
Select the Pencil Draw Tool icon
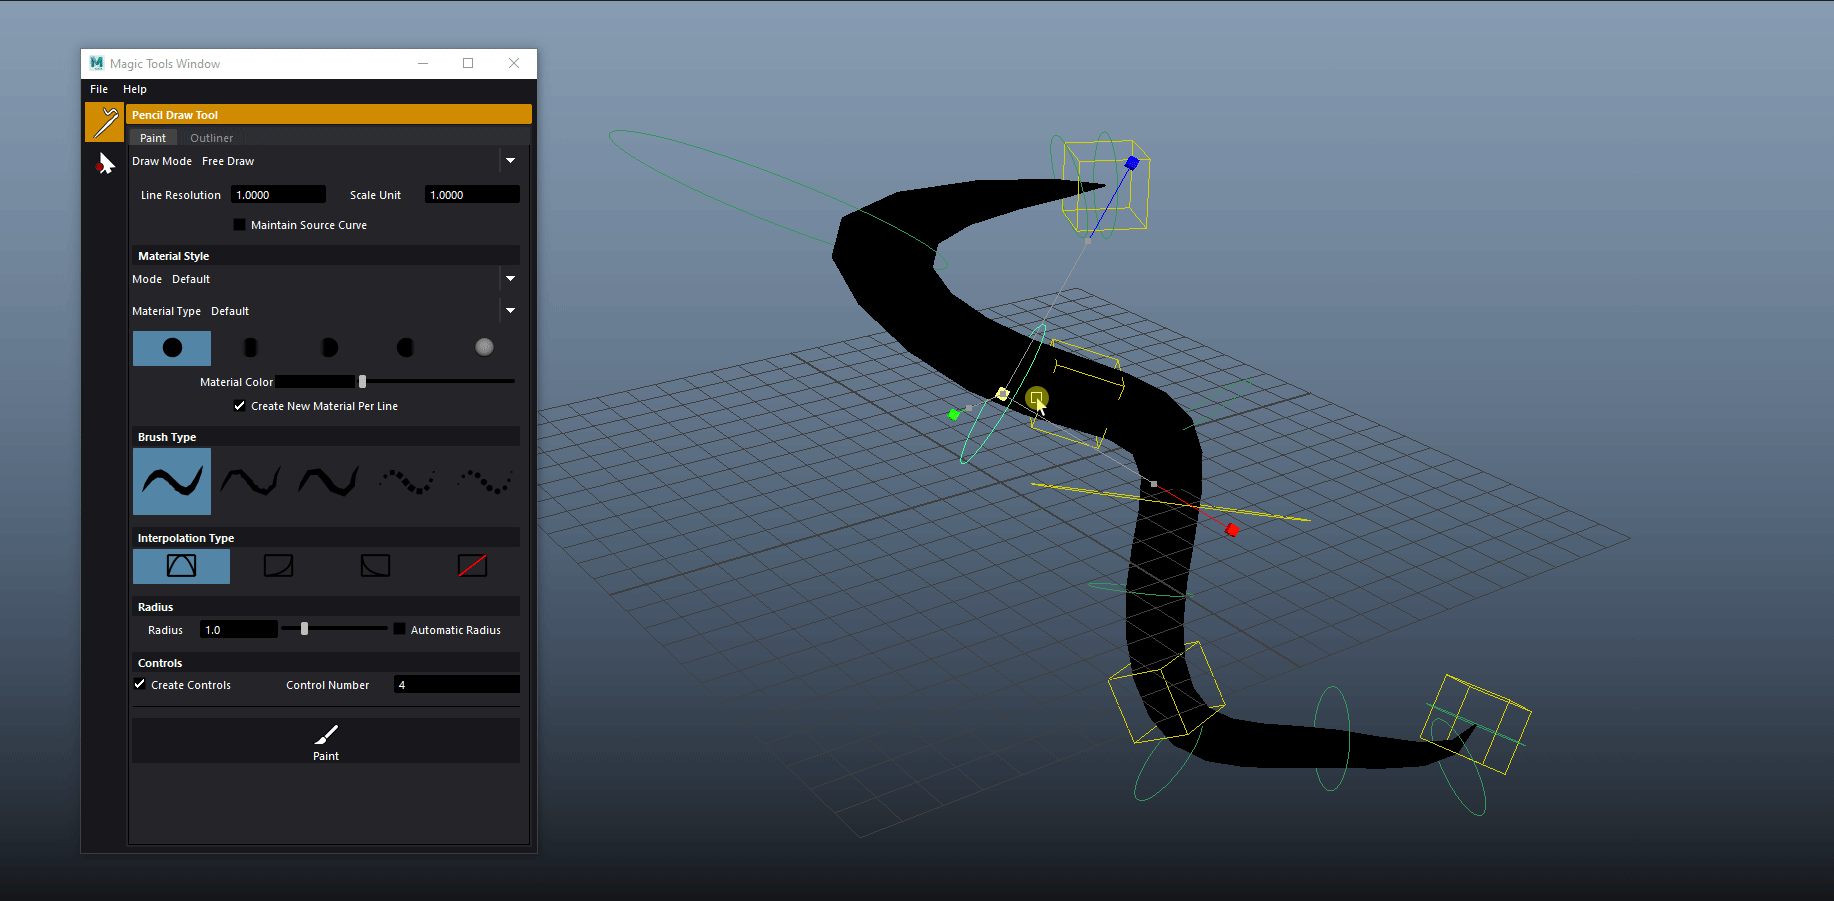point(104,121)
